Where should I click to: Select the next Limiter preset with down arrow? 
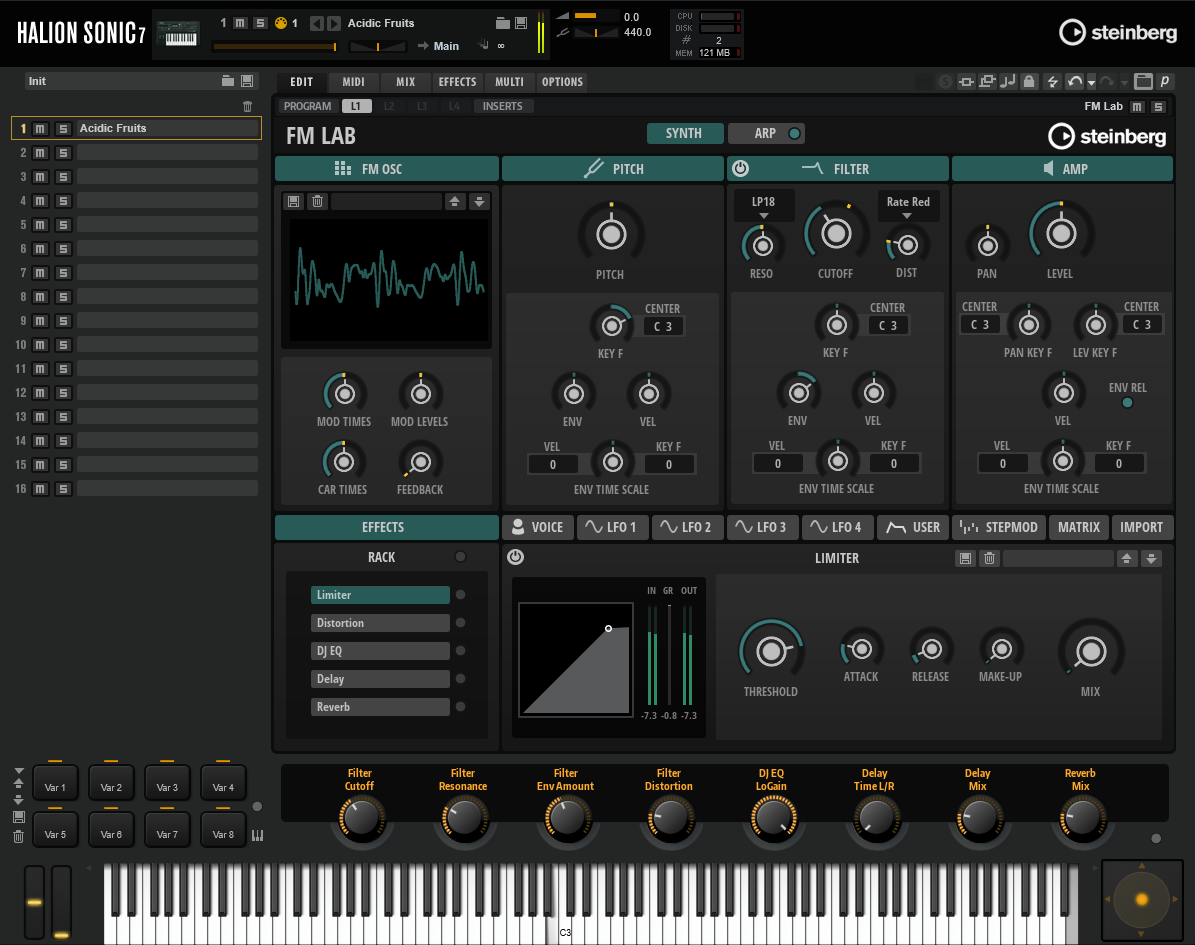click(x=1152, y=559)
